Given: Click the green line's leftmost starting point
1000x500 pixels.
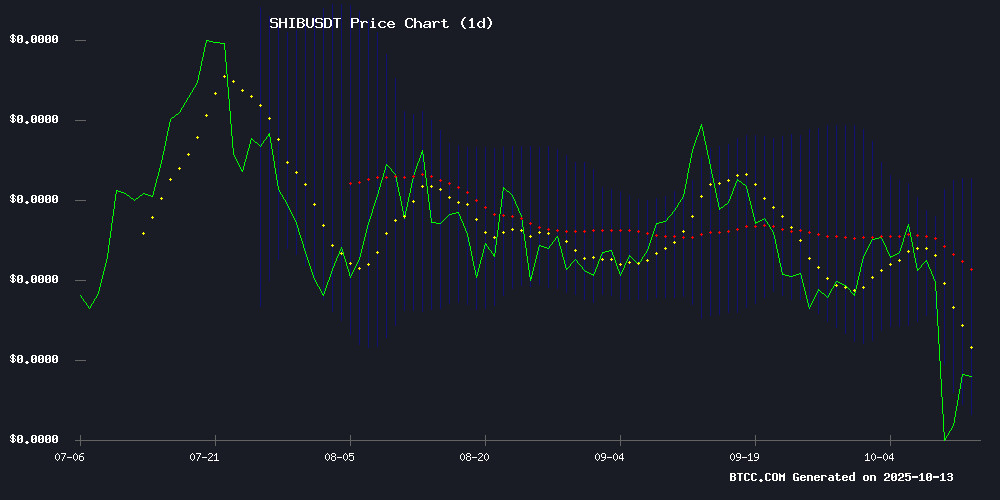Looking at the screenshot, I should click(80, 295).
